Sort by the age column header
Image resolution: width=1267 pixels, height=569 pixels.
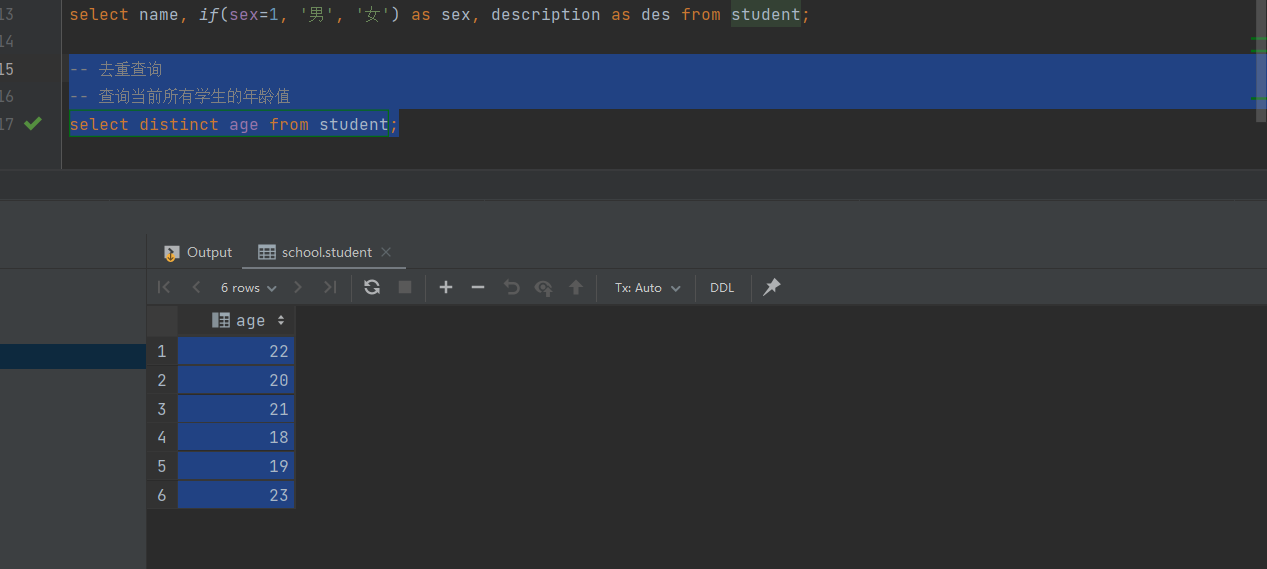point(249,321)
